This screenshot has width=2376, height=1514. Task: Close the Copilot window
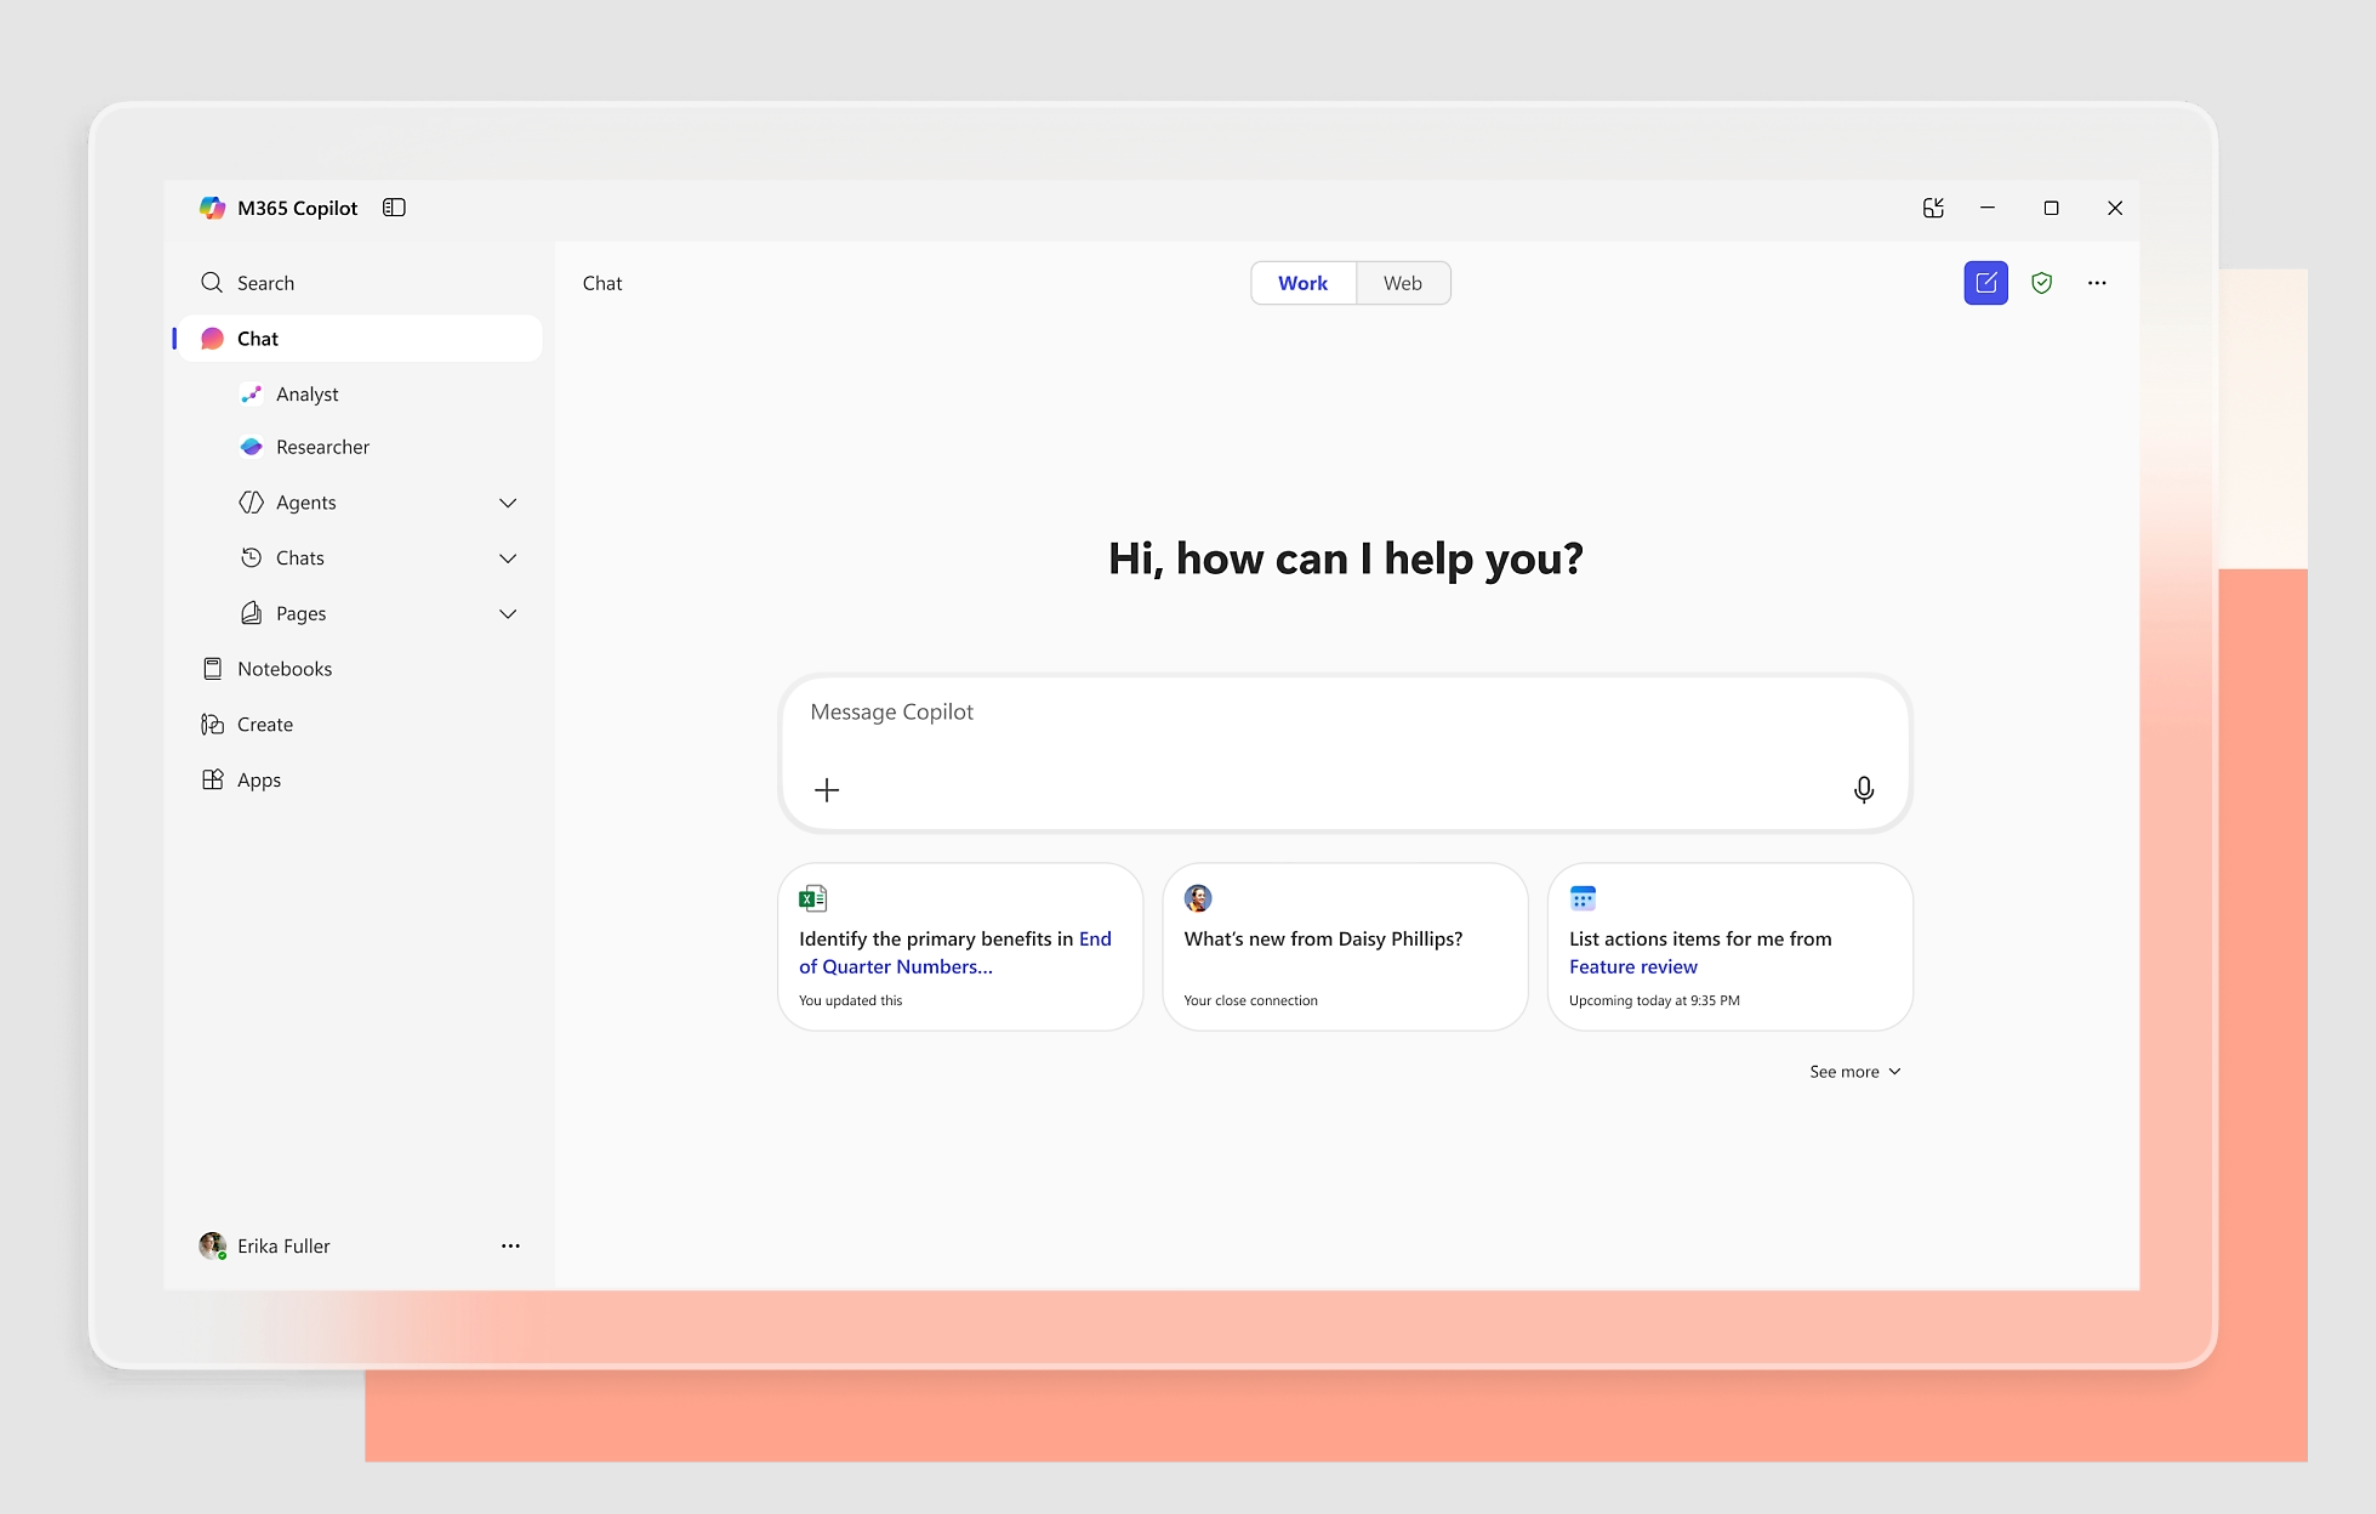pyautogui.click(x=2114, y=208)
